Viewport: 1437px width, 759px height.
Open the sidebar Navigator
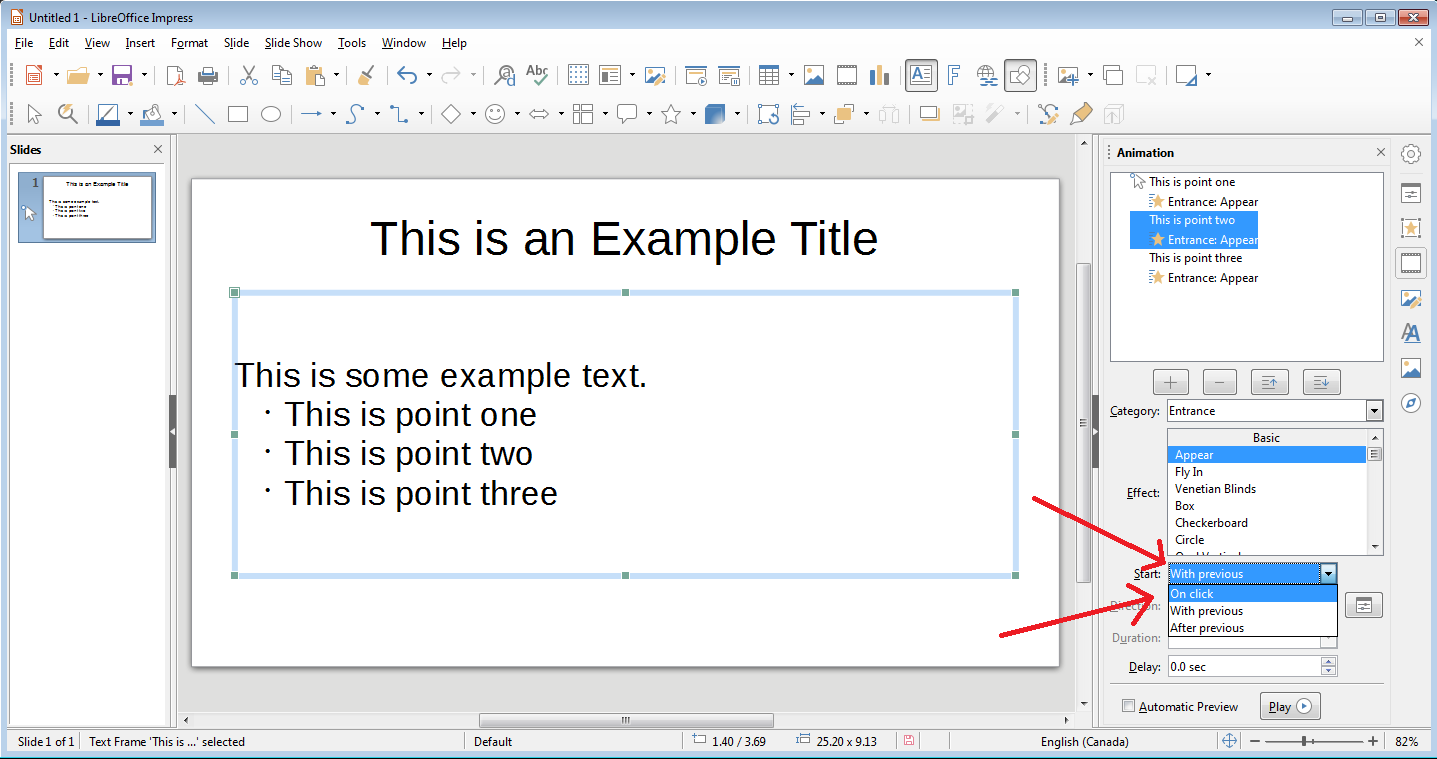coord(1411,403)
